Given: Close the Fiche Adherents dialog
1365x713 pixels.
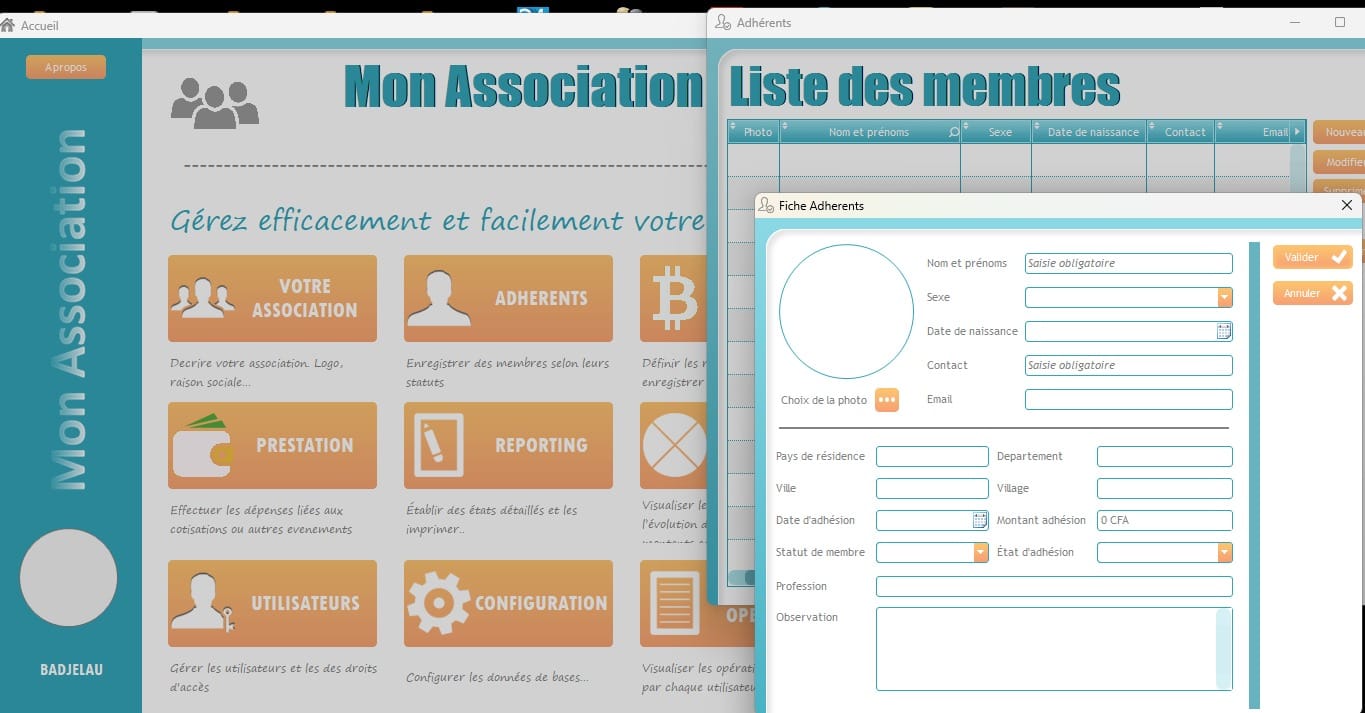Looking at the screenshot, I should pyautogui.click(x=1346, y=205).
